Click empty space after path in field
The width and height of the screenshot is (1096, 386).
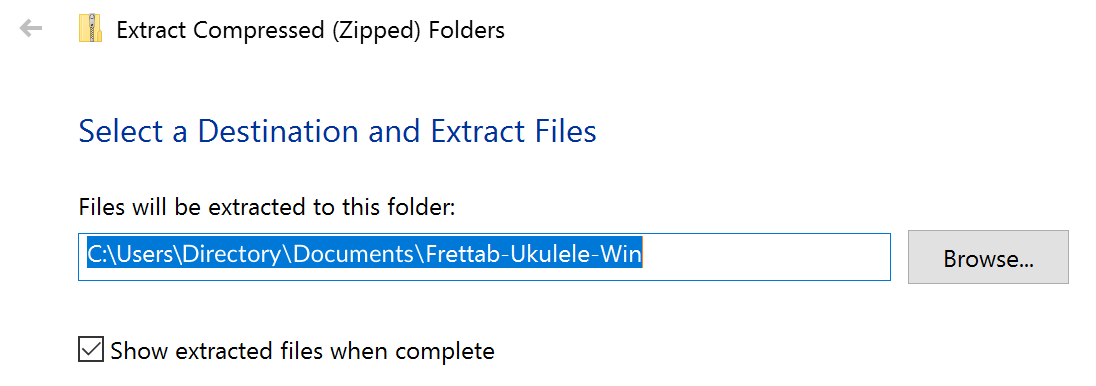click(765, 257)
